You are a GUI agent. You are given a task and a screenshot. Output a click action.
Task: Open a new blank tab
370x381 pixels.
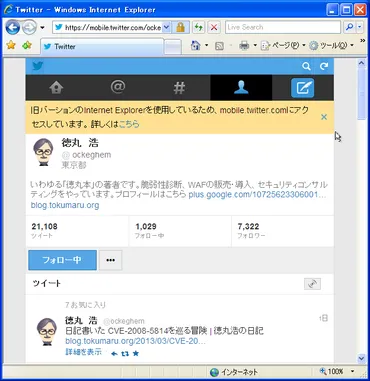173,47
